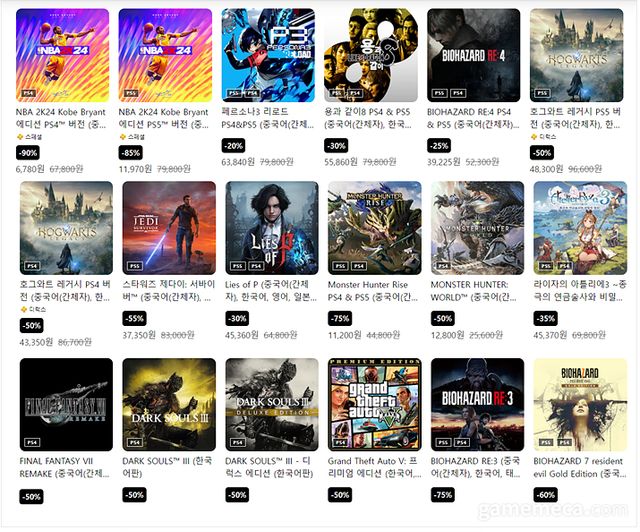The width and height of the screenshot is (640, 532).
Task: Click the Hogwarts Legacy PS5 title link
Action: [x=576, y=118]
